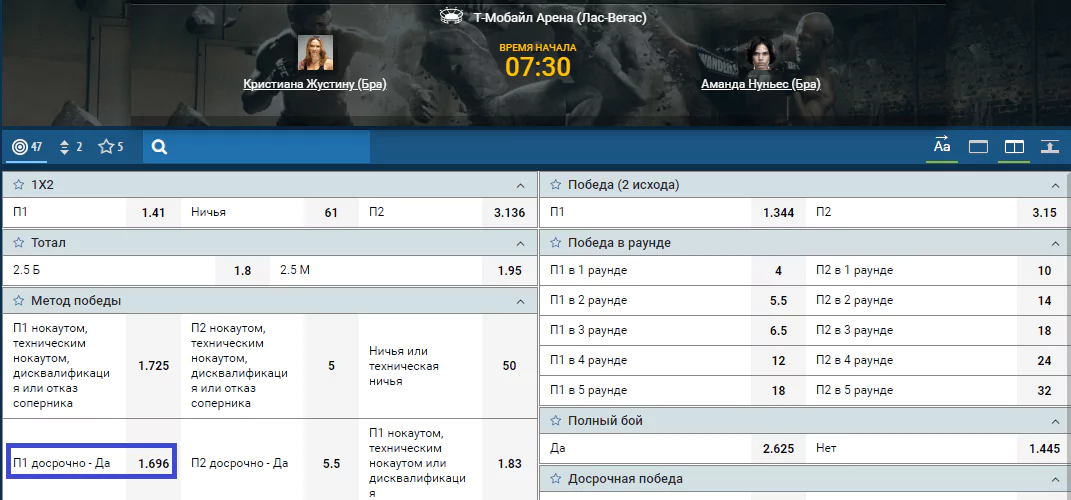The image size is (1071, 500).
Task: Collapse the Полный бой section chevron
Action: point(1057,421)
